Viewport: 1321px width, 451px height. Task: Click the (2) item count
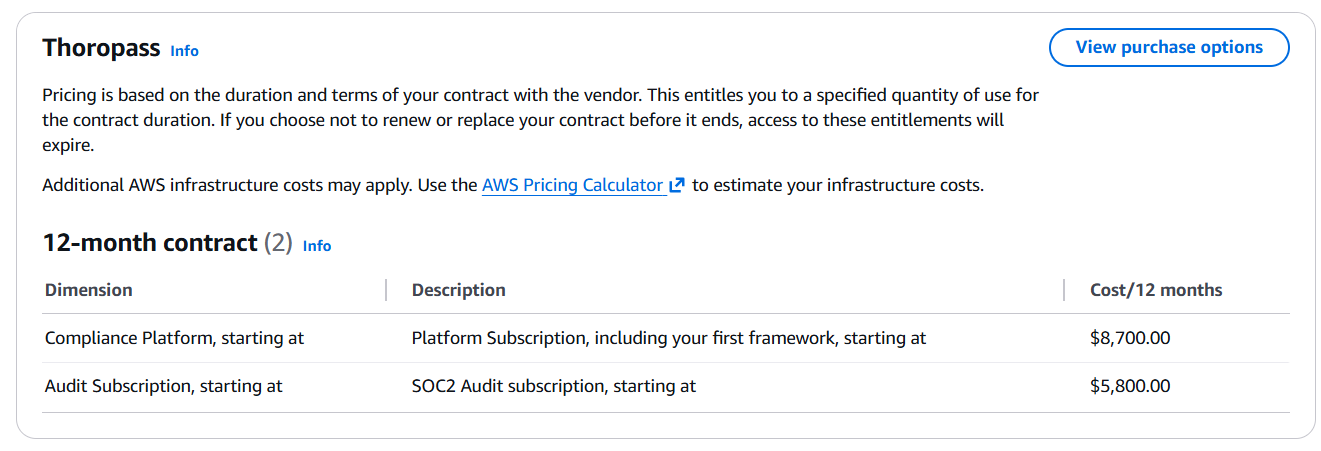(x=277, y=243)
